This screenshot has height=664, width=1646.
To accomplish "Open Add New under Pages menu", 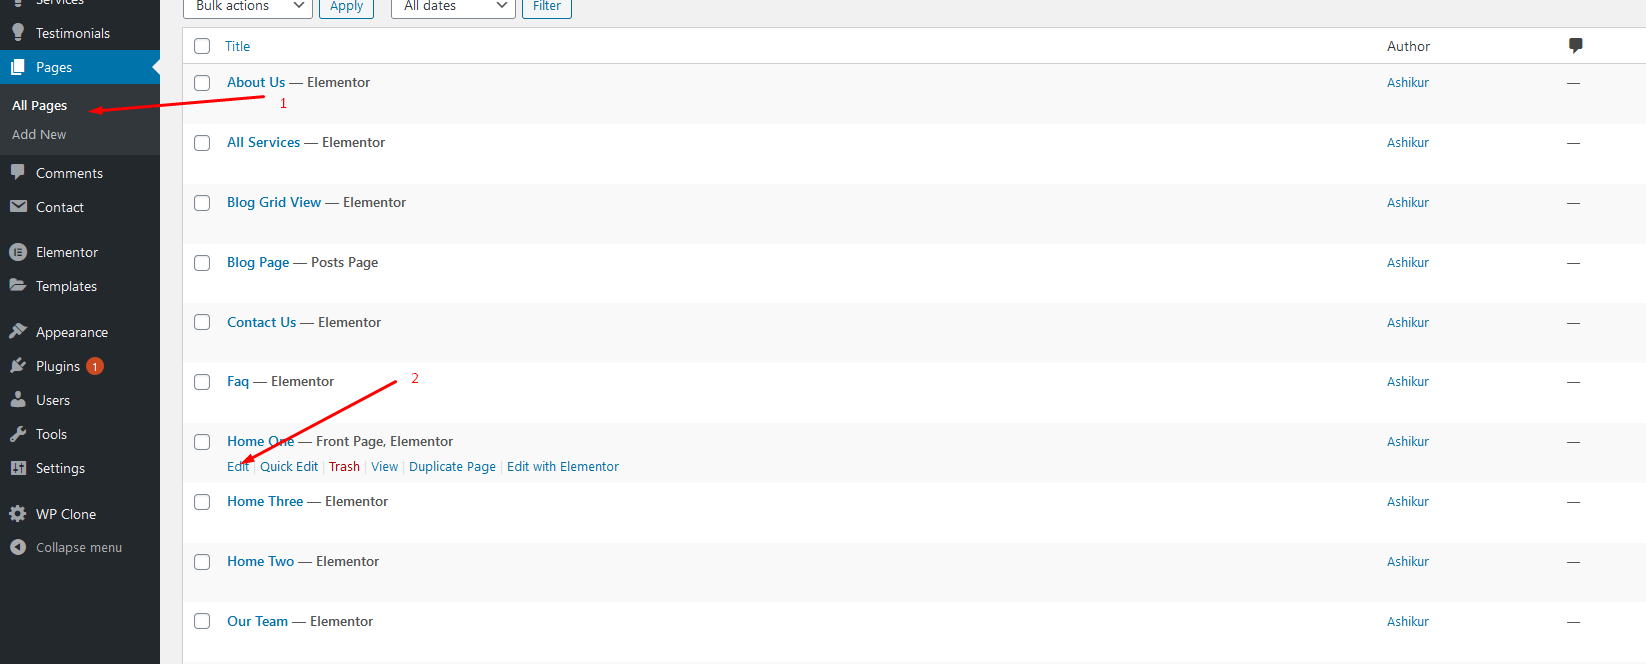I will coord(39,134).
